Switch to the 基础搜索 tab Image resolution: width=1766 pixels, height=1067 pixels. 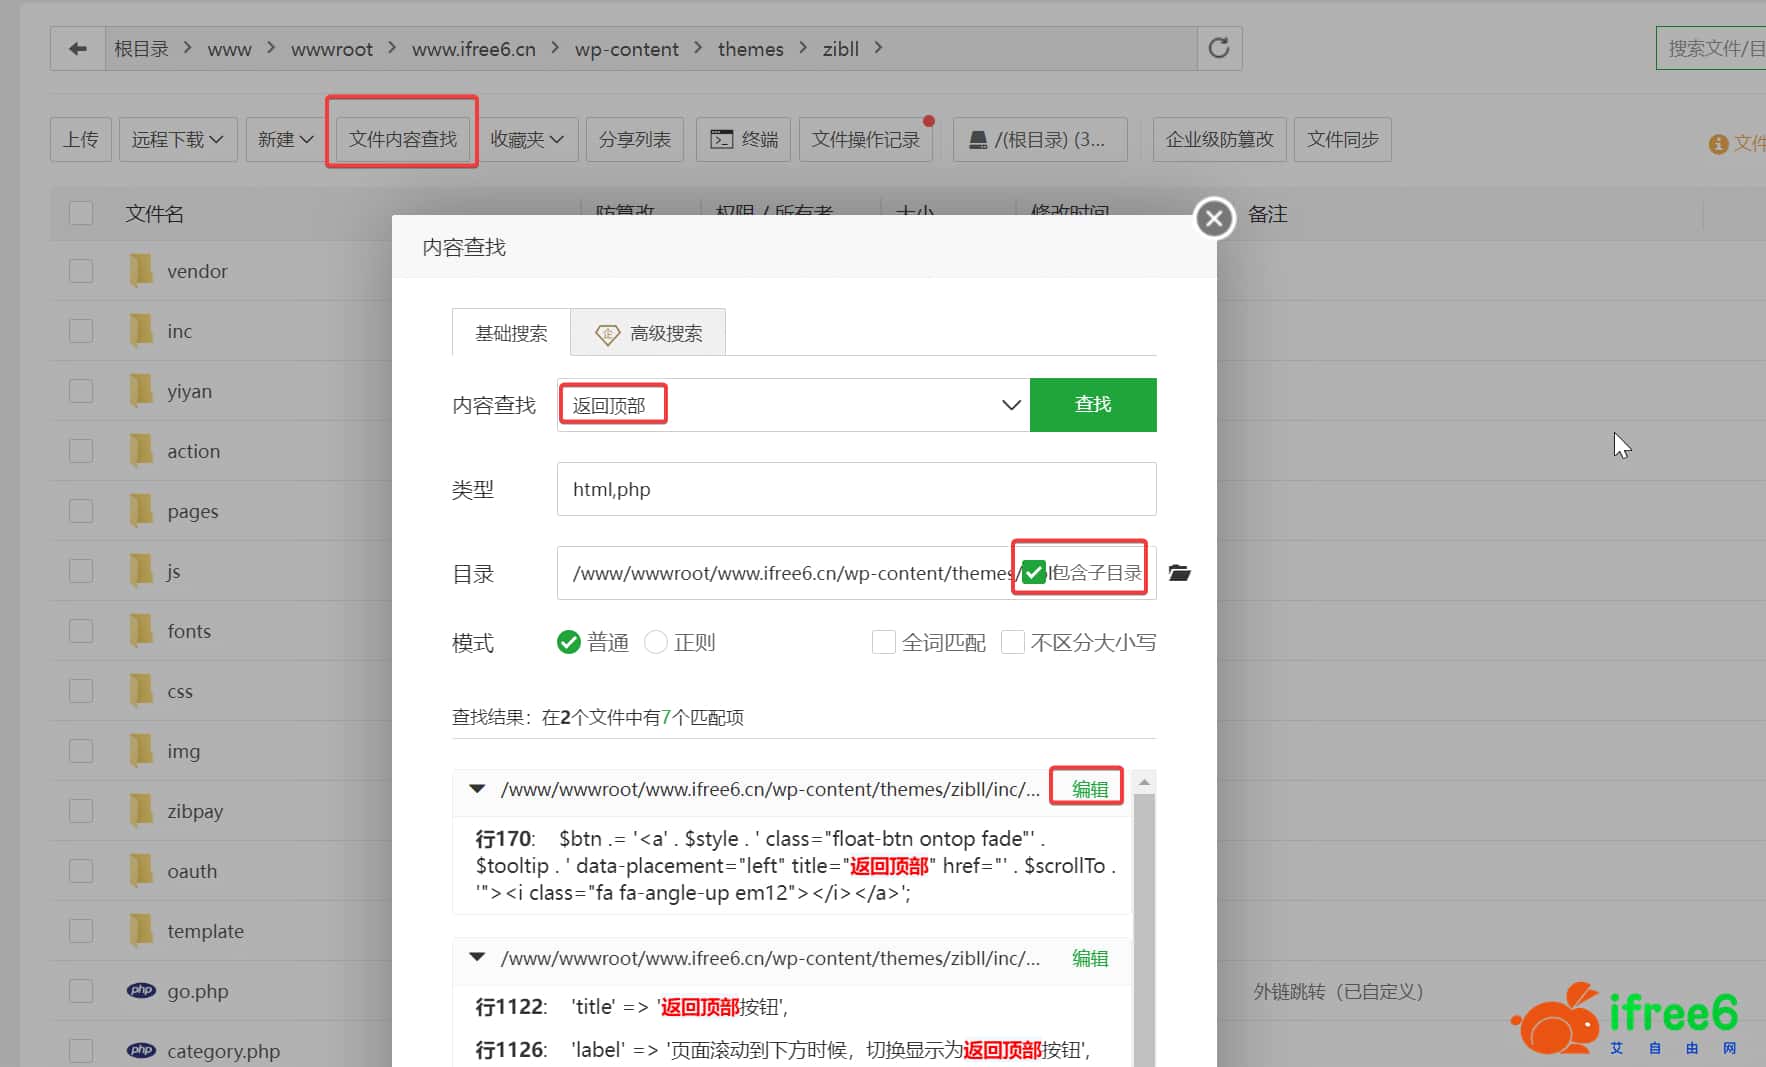(511, 332)
